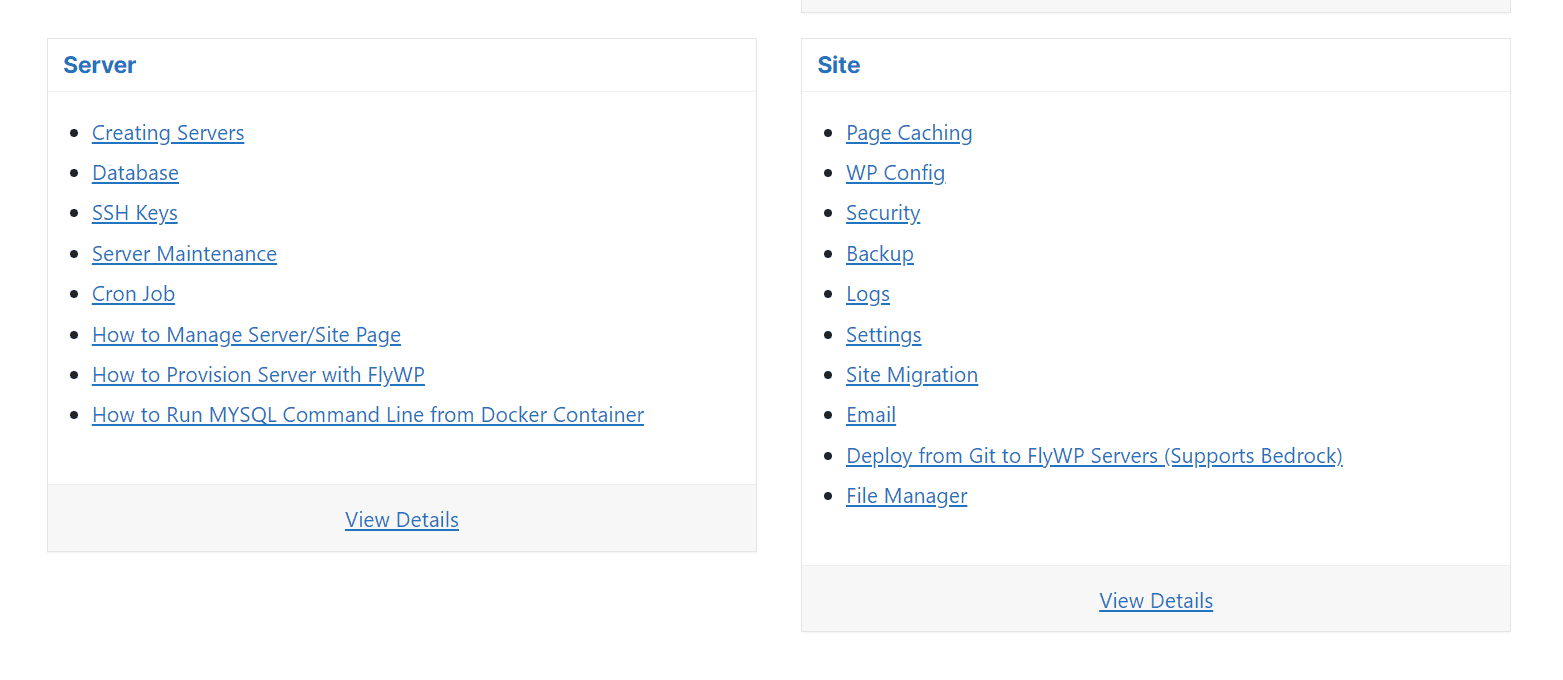
Task: Click View Details under Server card
Action: [x=402, y=520]
